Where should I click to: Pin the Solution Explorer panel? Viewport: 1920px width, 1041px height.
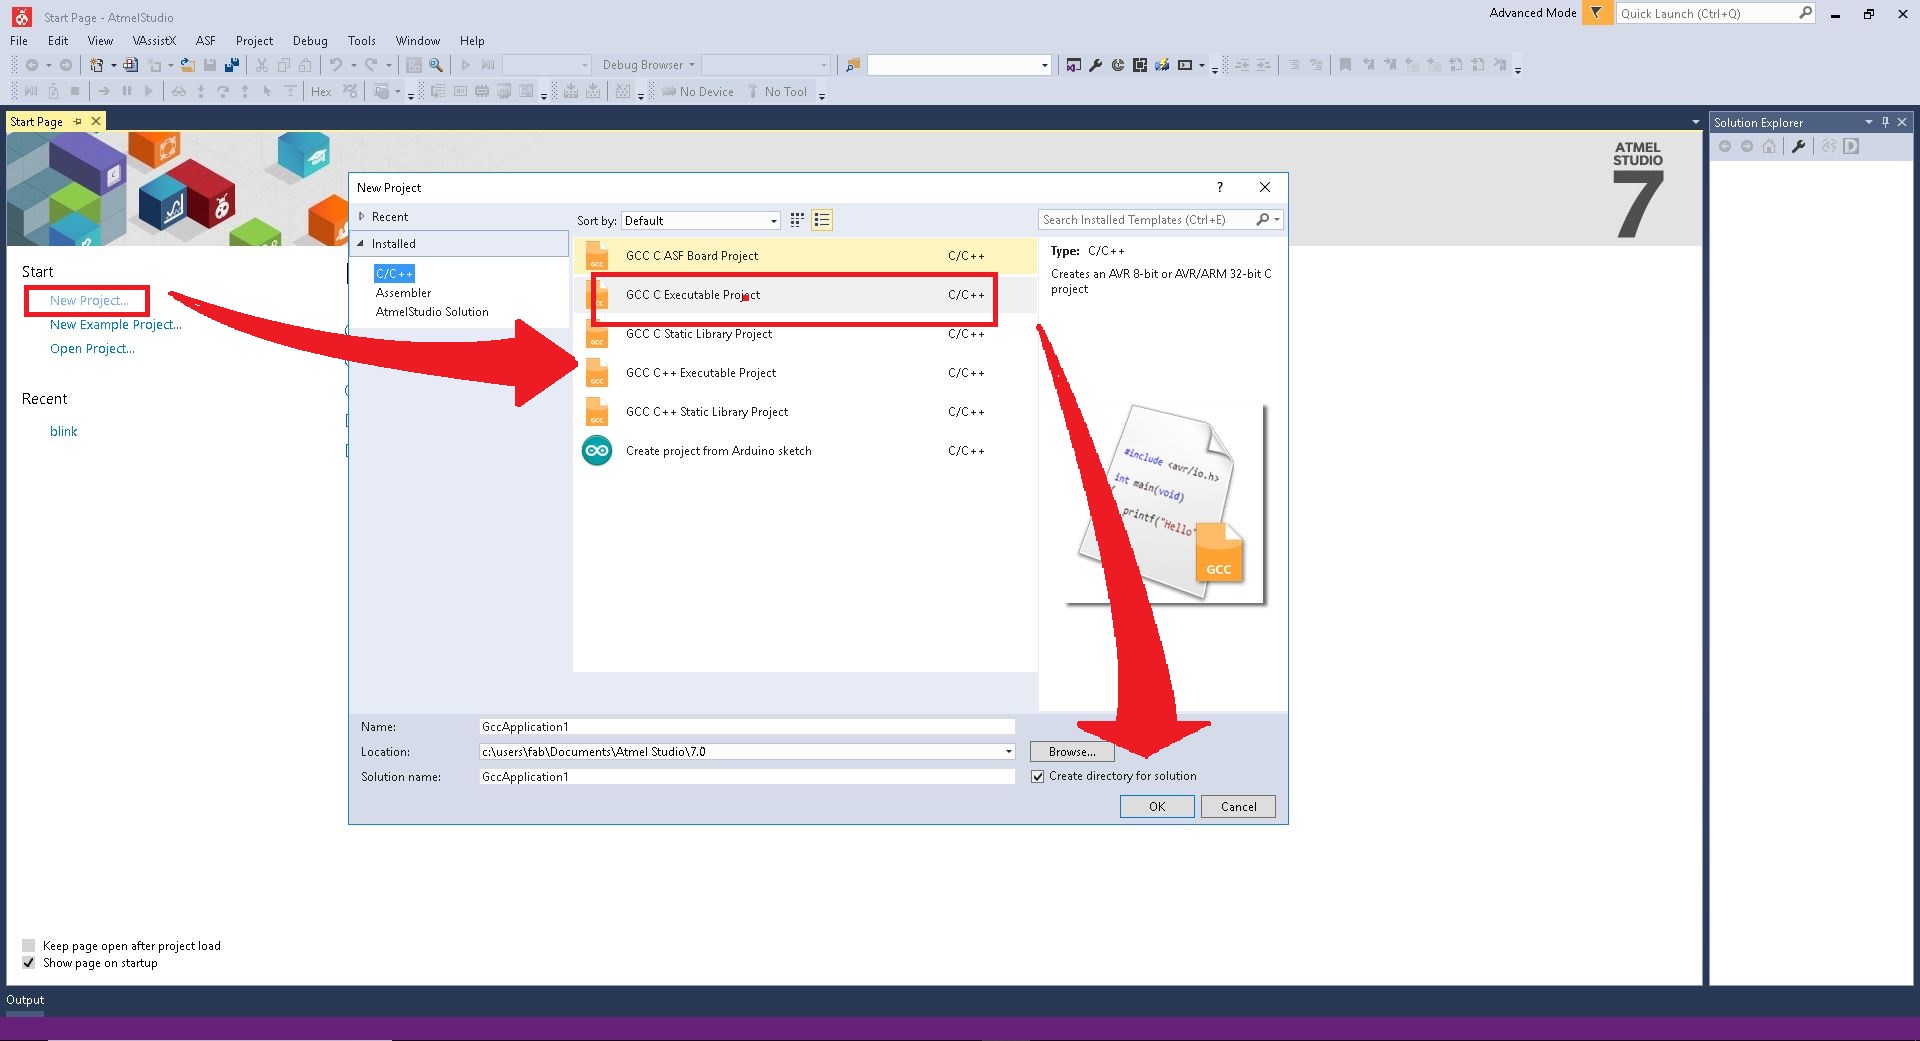click(x=1885, y=122)
